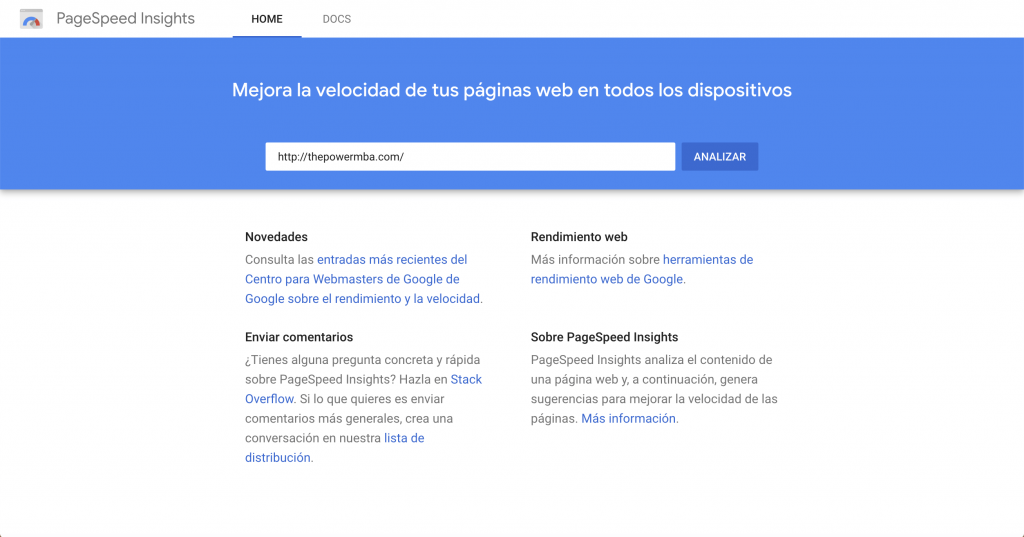Click the URL input field containing thepowermba.com
The width and height of the screenshot is (1024, 537).
coord(470,157)
